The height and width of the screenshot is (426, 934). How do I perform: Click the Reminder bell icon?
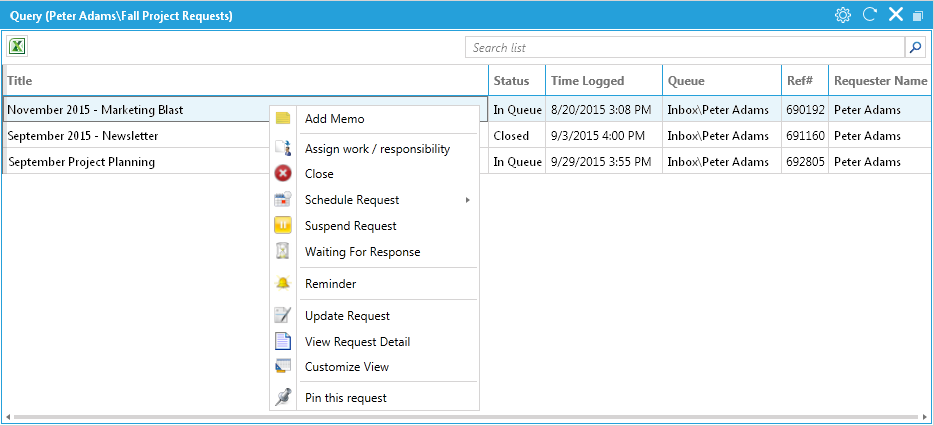283,284
